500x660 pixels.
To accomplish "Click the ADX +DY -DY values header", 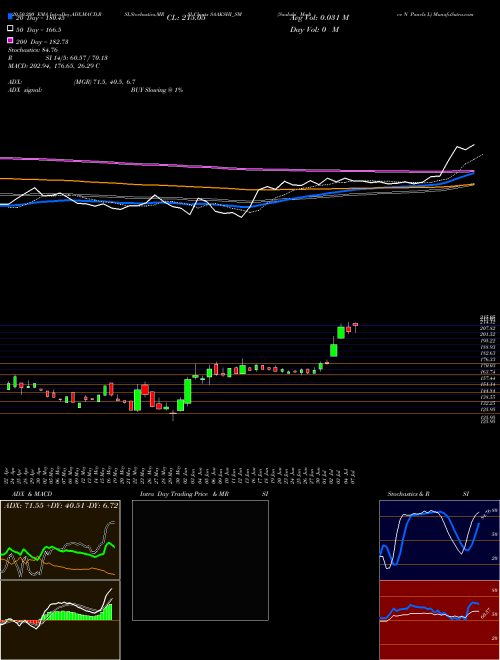I will pos(60,505).
